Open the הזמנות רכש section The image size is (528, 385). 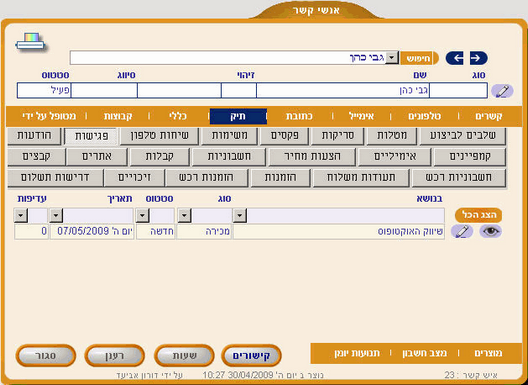(206, 178)
